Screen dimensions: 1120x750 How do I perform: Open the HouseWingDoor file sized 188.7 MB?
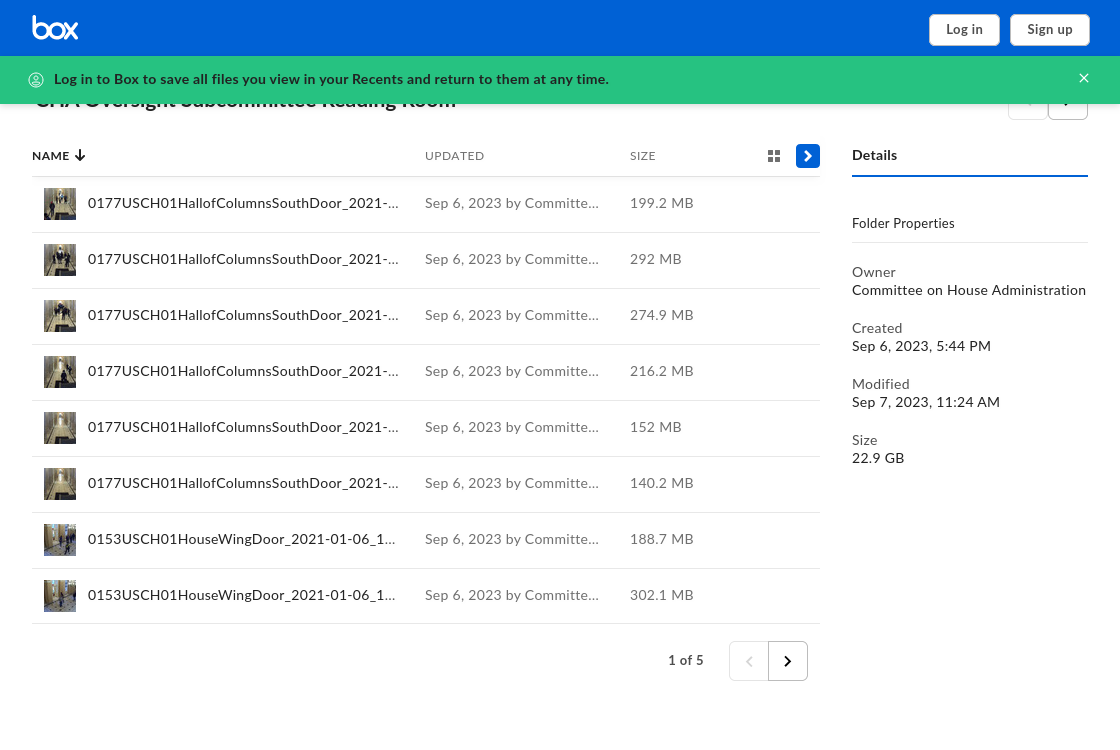tap(241, 539)
